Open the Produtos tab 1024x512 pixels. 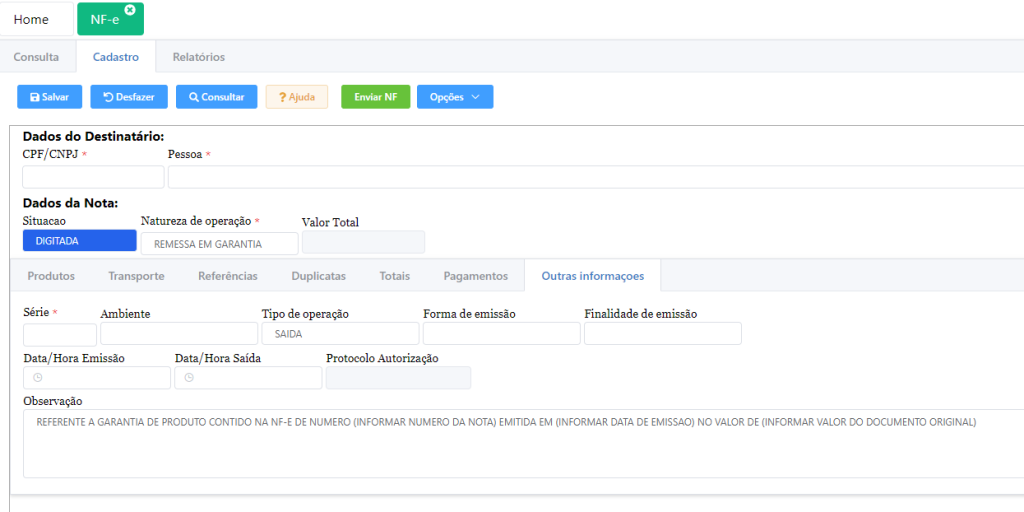(x=51, y=276)
